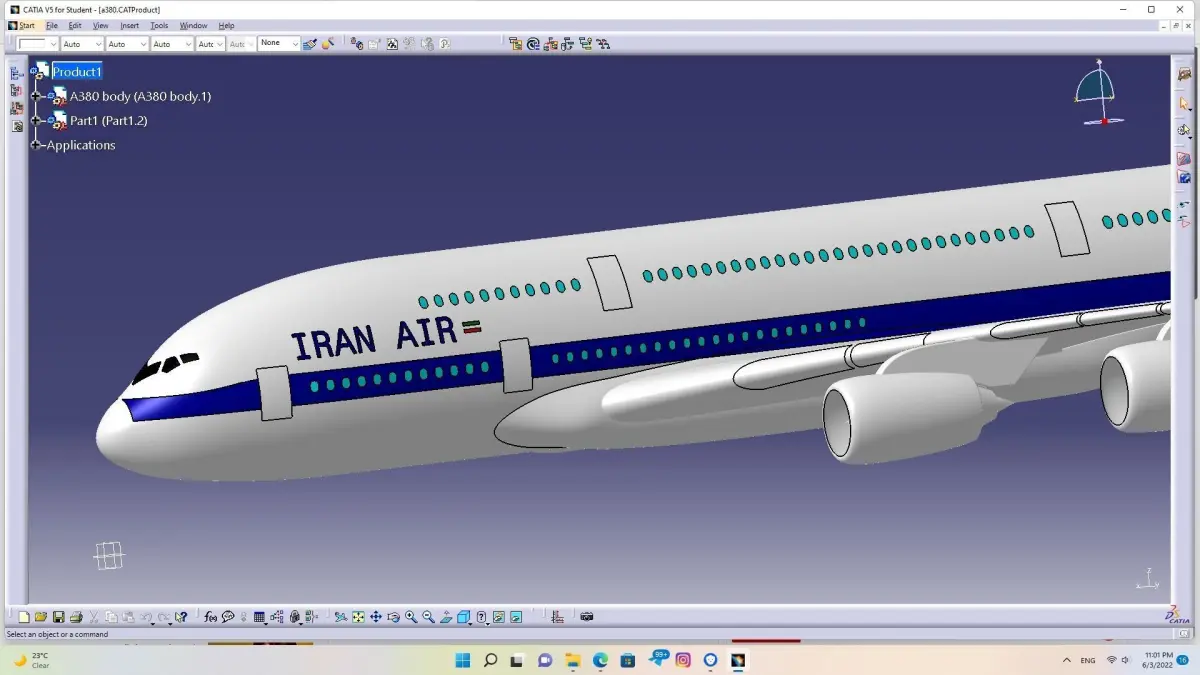Click the Capture camera icon
Screen dimensions: 1200x675
[x=587, y=617]
